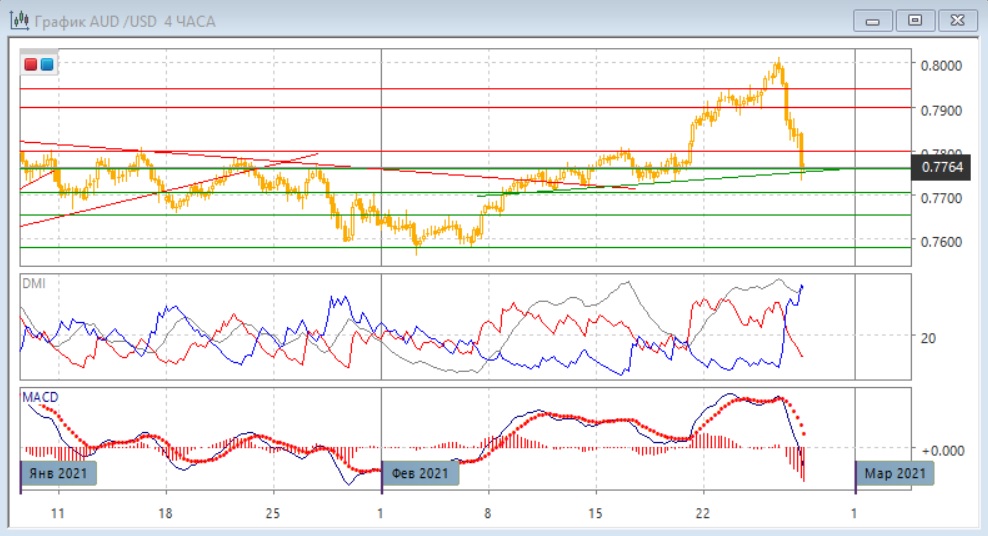Select the DMI indicator label
The width and height of the screenshot is (988, 536).
33,284
